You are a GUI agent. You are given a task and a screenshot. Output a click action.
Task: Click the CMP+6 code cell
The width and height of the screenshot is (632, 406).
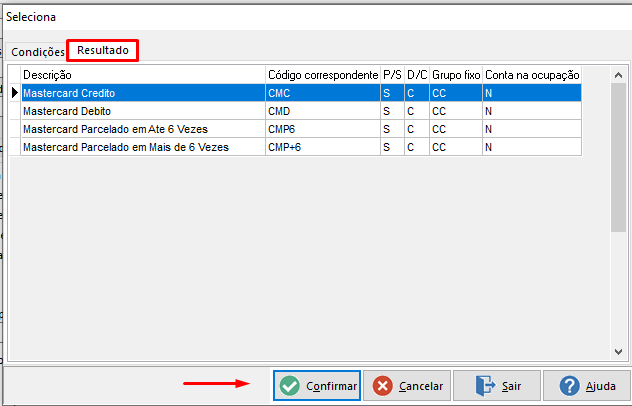point(323,148)
